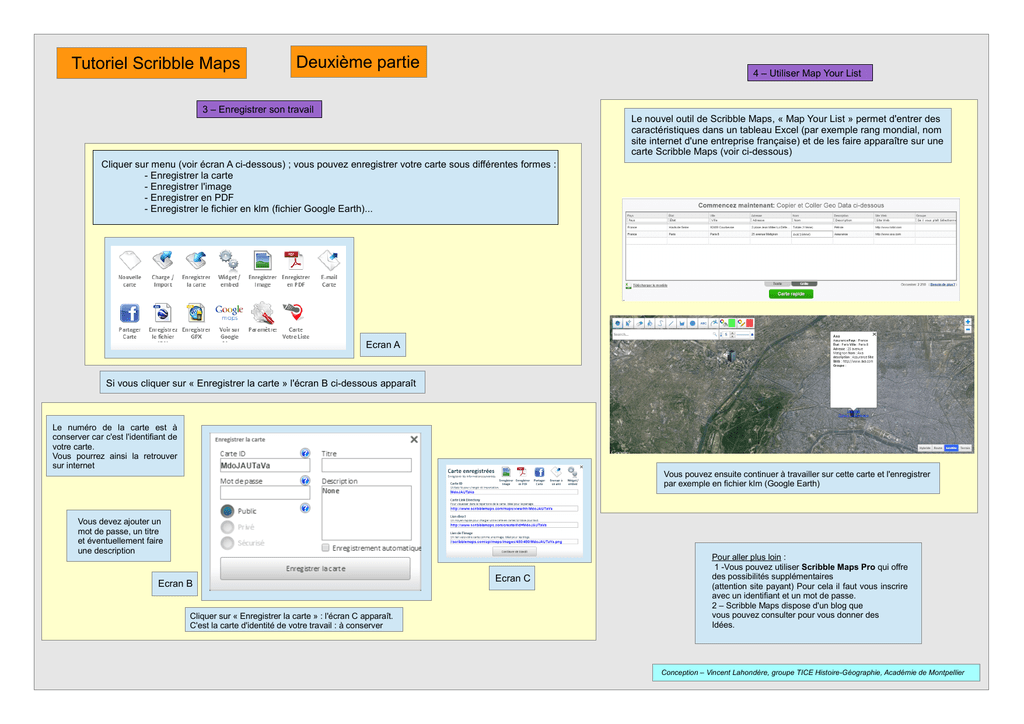
Task: Click the skyscraper marker on the map
Action: (731, 355)
